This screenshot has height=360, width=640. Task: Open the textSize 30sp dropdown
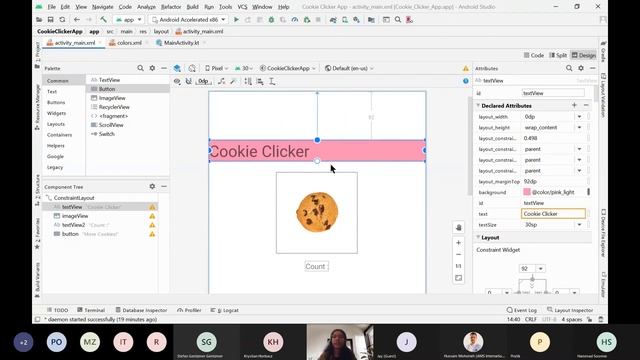click(579, 225)
